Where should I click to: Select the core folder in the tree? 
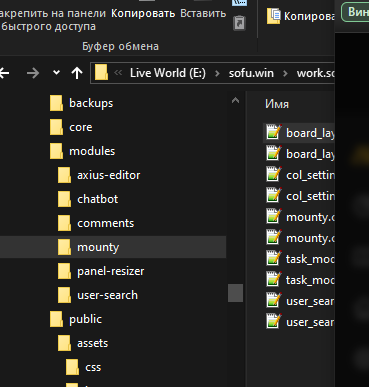coord(81,127)
